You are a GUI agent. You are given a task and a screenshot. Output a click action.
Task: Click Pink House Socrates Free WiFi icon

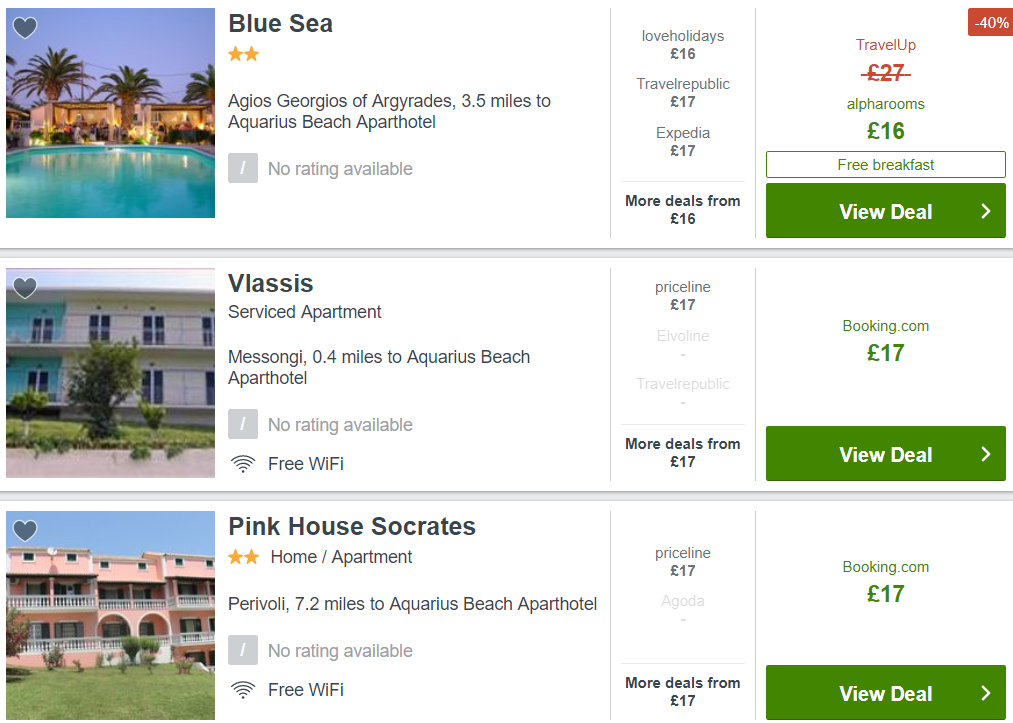coord(243,690)
